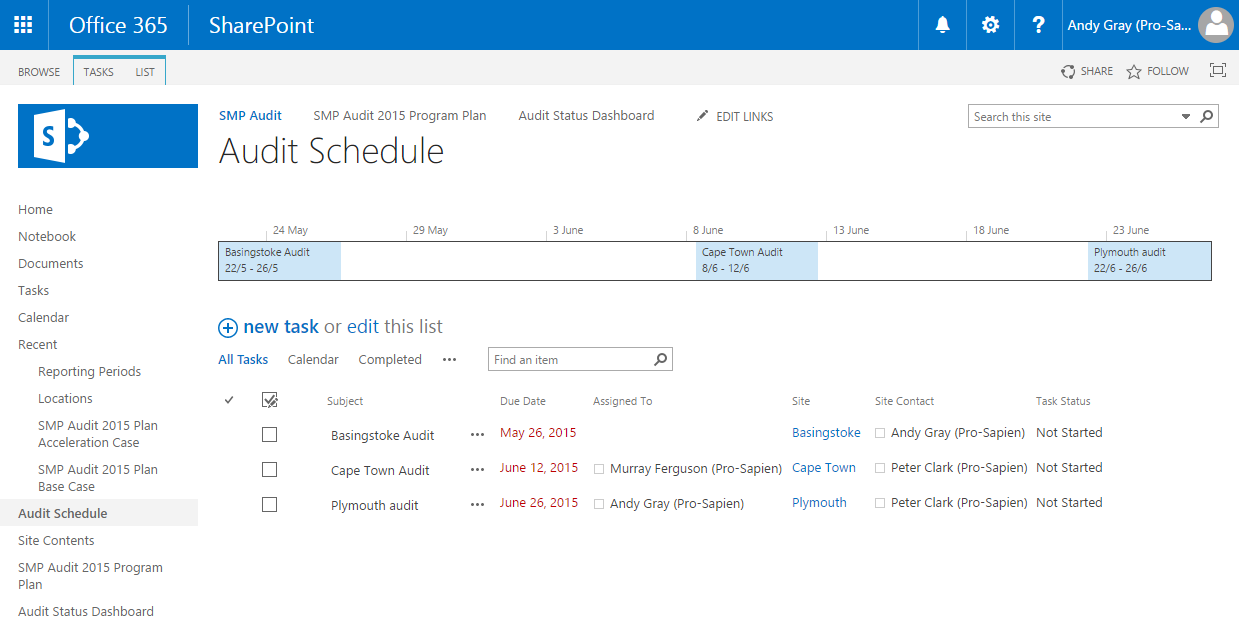The width and height of the screenshot is (1239, 634).
Task: Open more views ellipsis beside Completed
Action: tap(450, 360)
